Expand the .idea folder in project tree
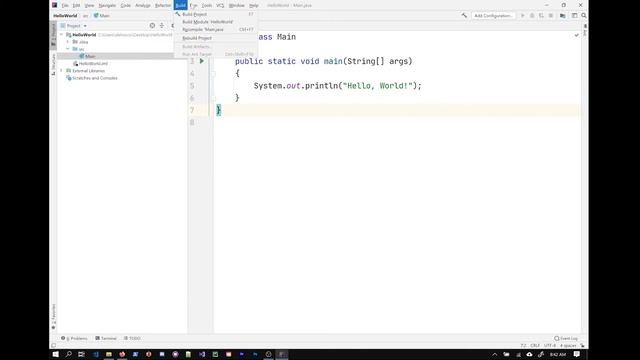This screenshot has width=640, height=360. tap(68, 42)
